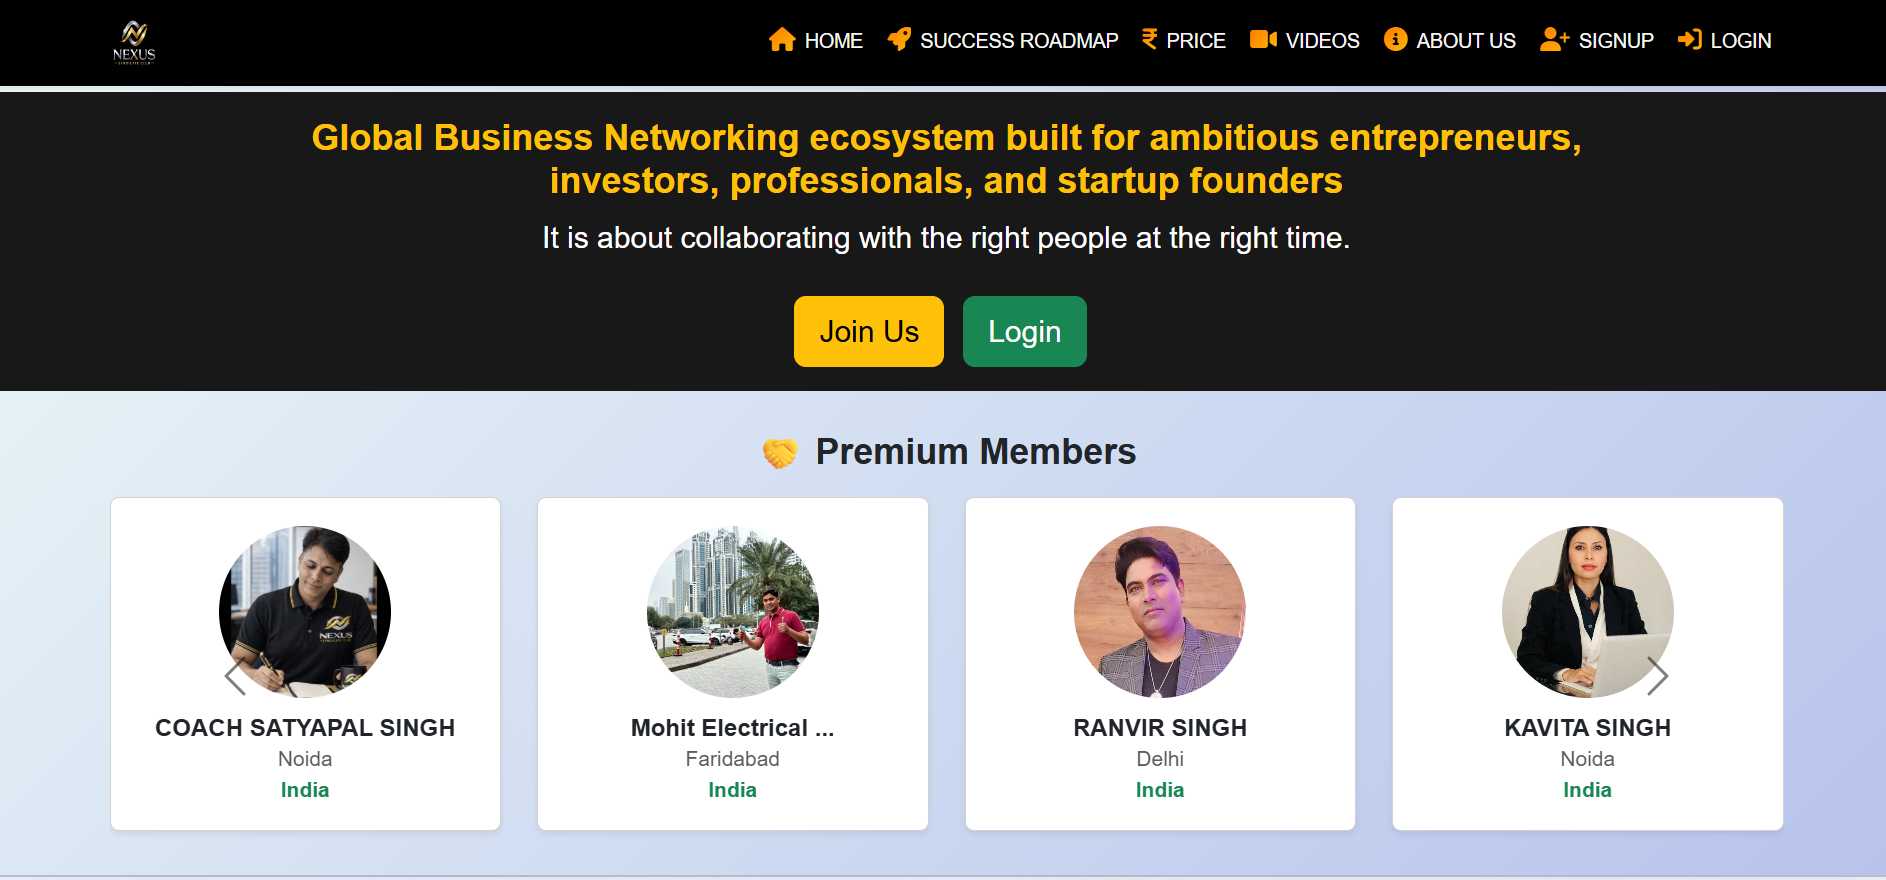Select Ranvir Singh's profile picture
This screenshot has width=1886, height=880.
click(1160, 611)
